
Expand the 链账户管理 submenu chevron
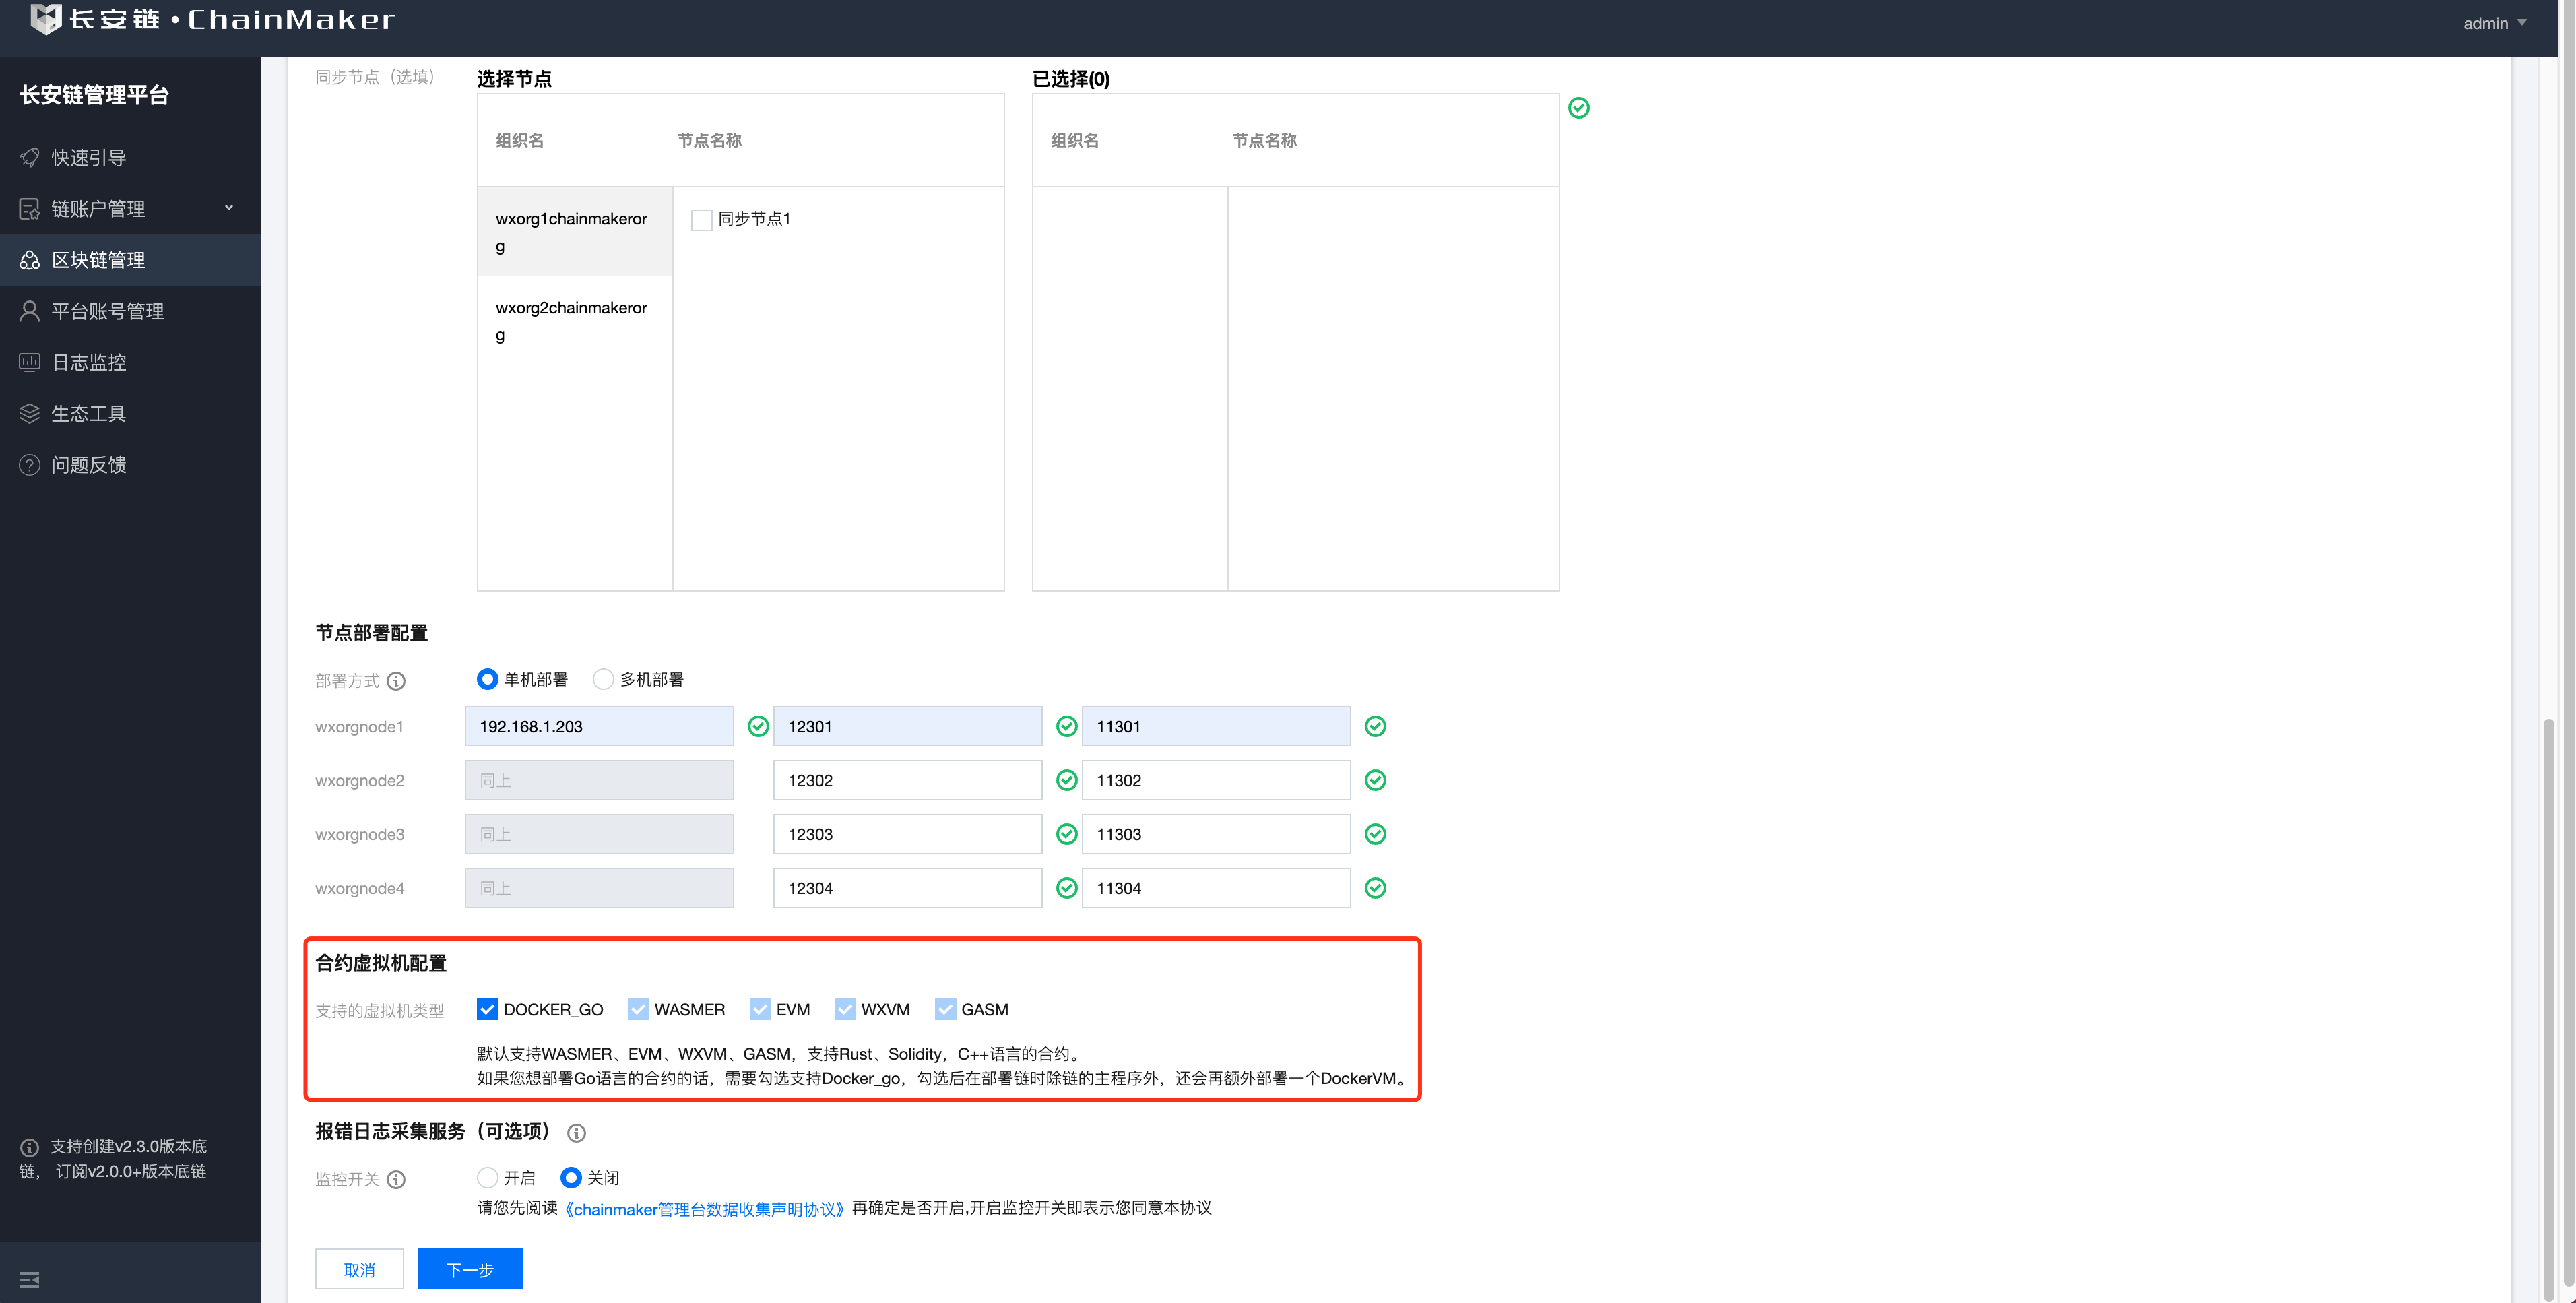pos(229,208)
